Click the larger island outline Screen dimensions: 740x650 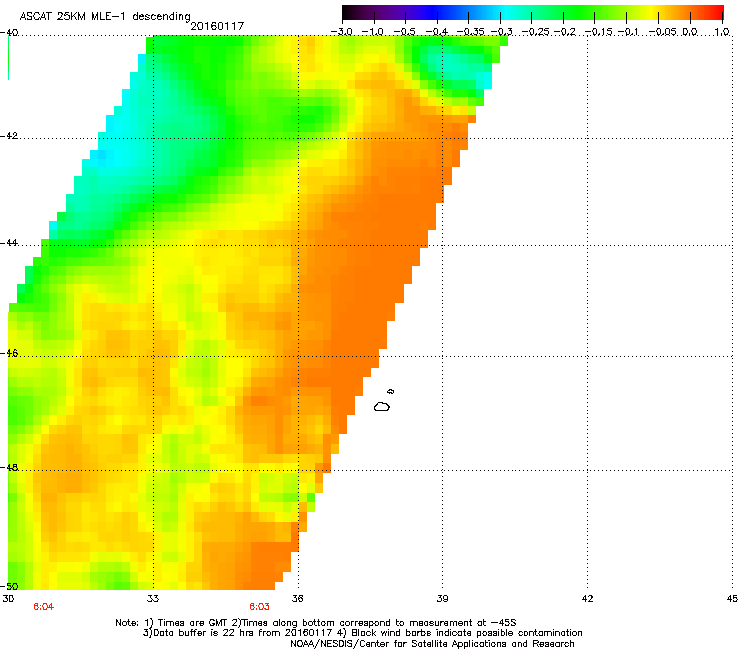point(382,406)
